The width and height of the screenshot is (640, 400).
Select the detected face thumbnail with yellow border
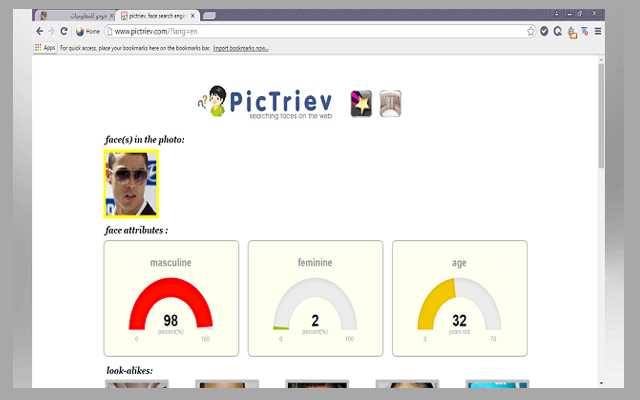131,184
